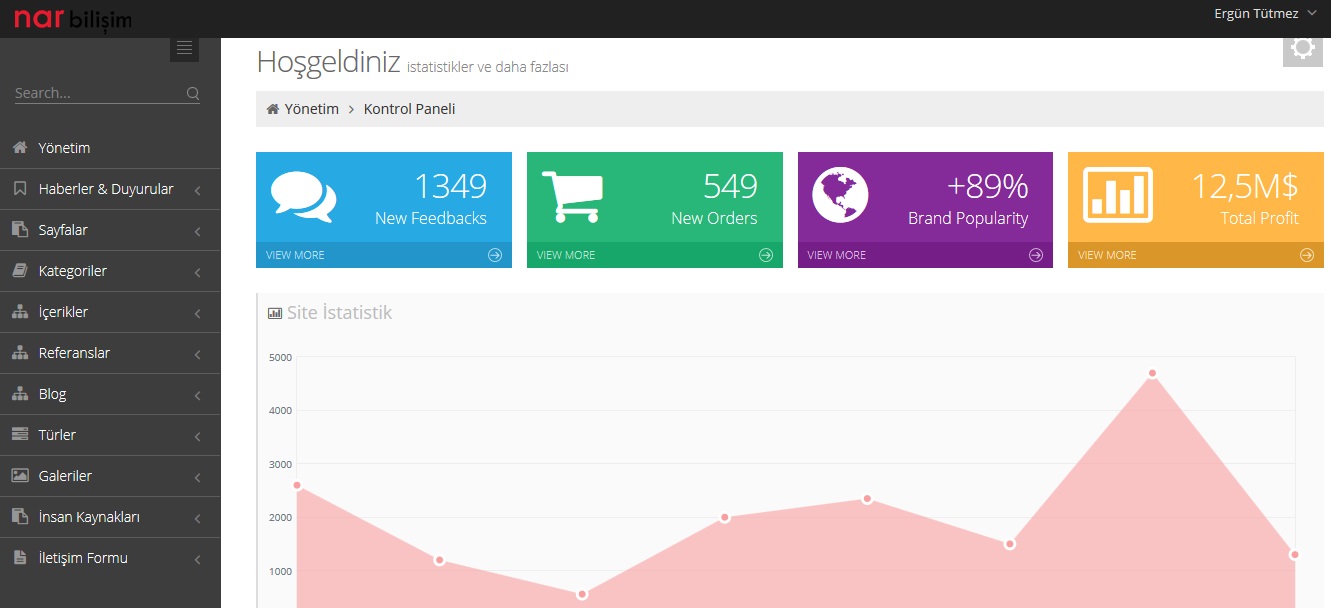Click the home icon in breadcrumb
The height and width of the screenshot is (608, 1331).
pos(272,109)
